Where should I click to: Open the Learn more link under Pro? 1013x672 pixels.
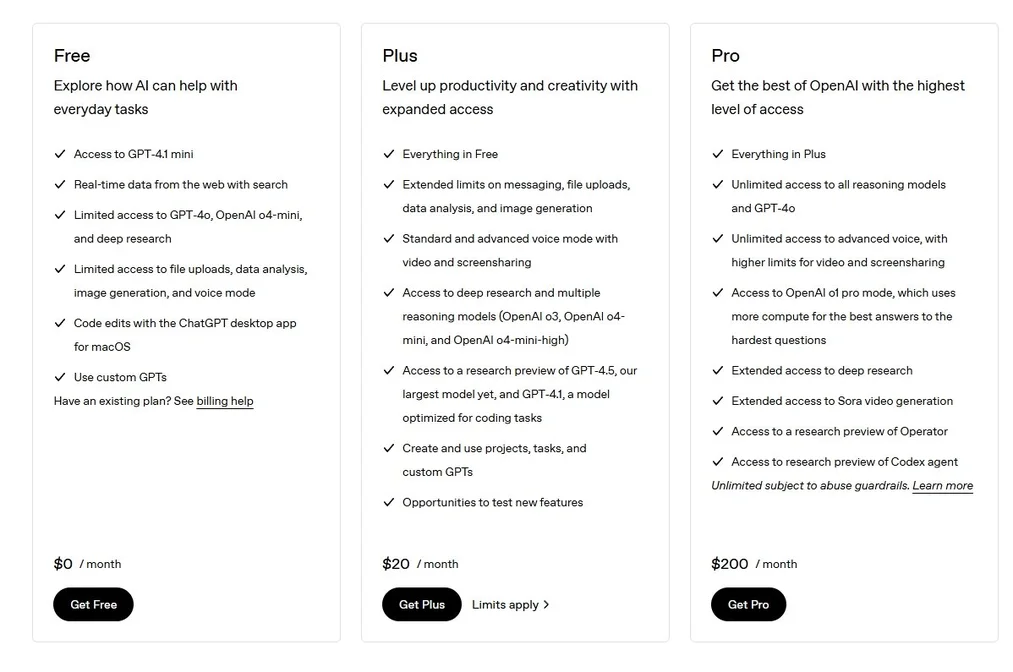tap(942, 485)
